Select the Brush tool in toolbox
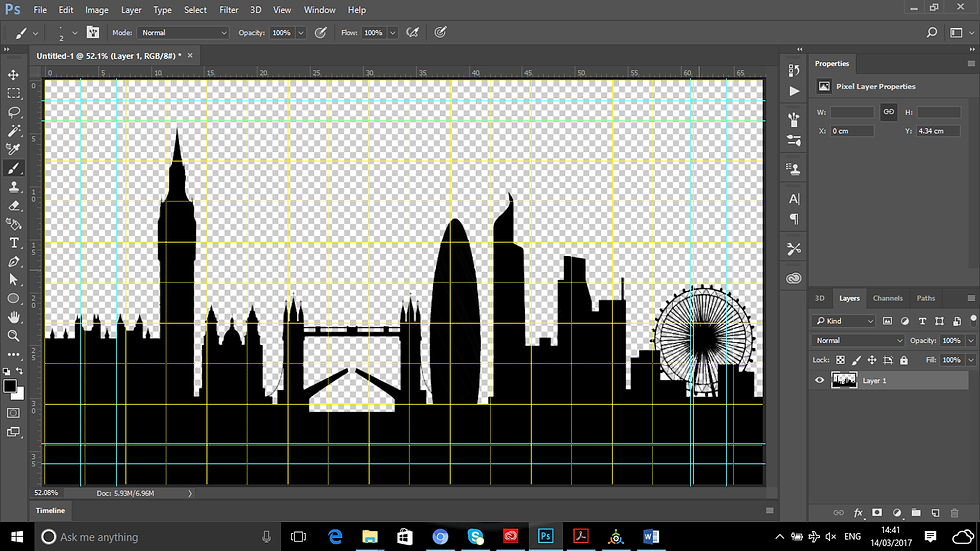 [x=13, y=168]
